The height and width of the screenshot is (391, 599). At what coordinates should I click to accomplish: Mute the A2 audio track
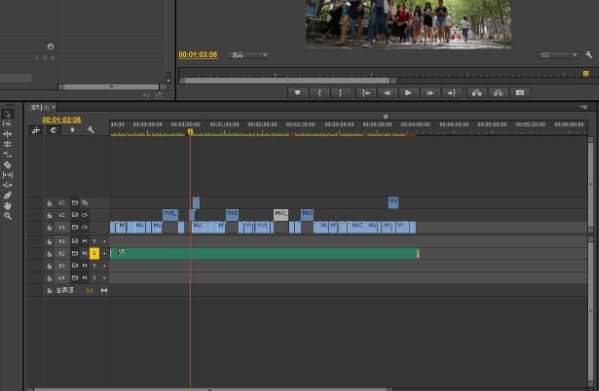tap(85, 254)
